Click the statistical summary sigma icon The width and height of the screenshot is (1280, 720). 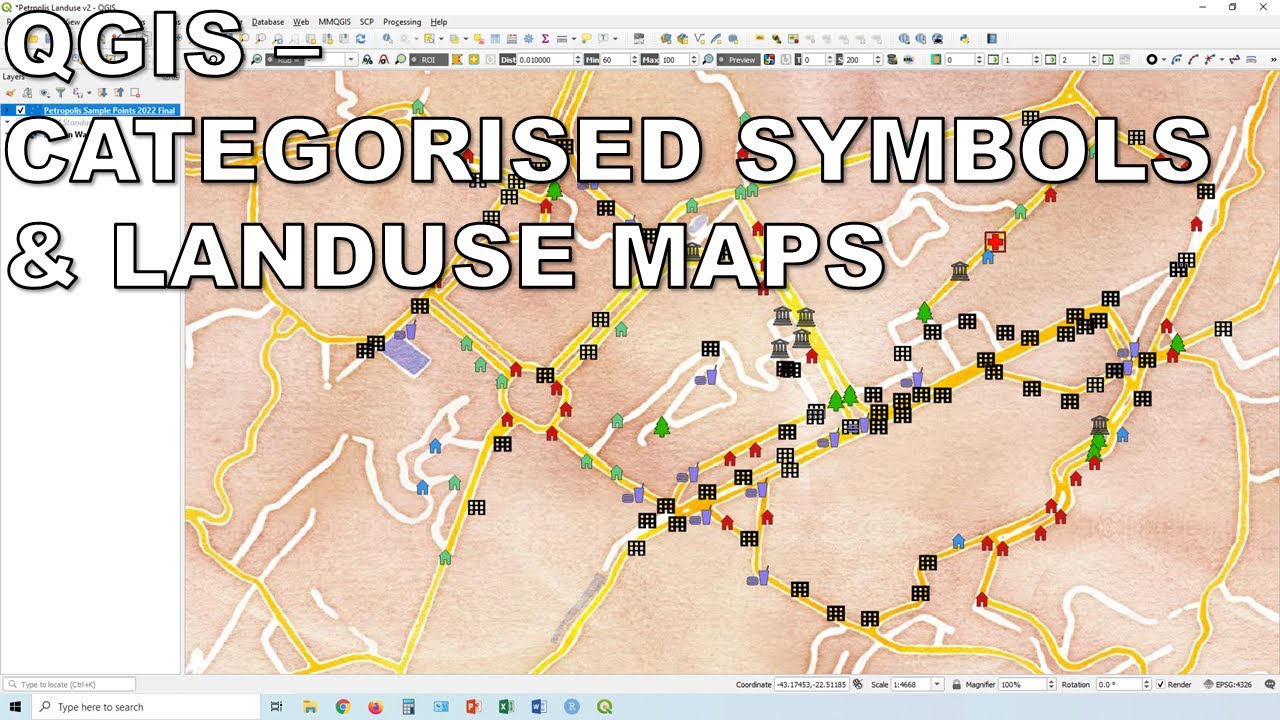[545, 38]
